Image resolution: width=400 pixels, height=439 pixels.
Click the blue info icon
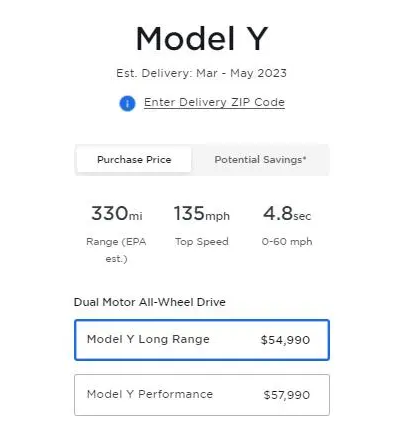(x=127, y=103)
